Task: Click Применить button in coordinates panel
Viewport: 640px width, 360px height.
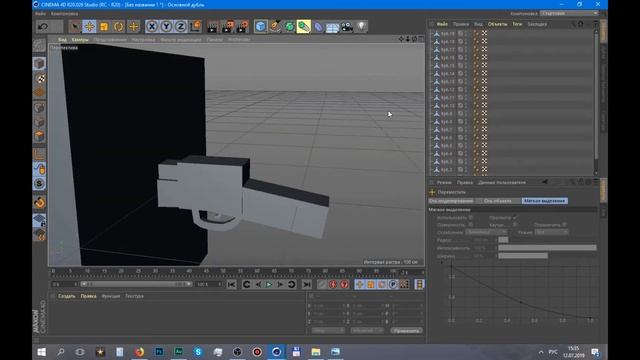Action: 406,330
